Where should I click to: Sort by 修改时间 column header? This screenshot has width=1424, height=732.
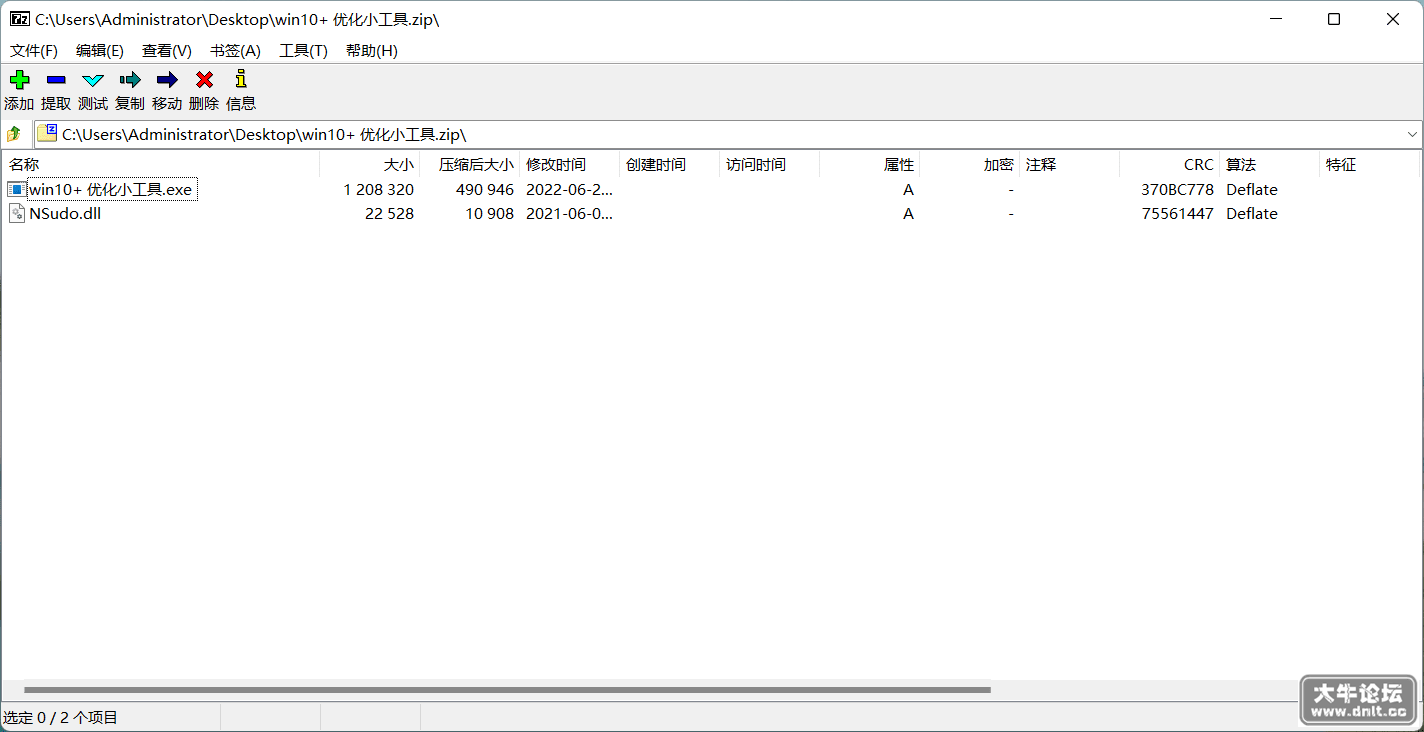[569, 165]
